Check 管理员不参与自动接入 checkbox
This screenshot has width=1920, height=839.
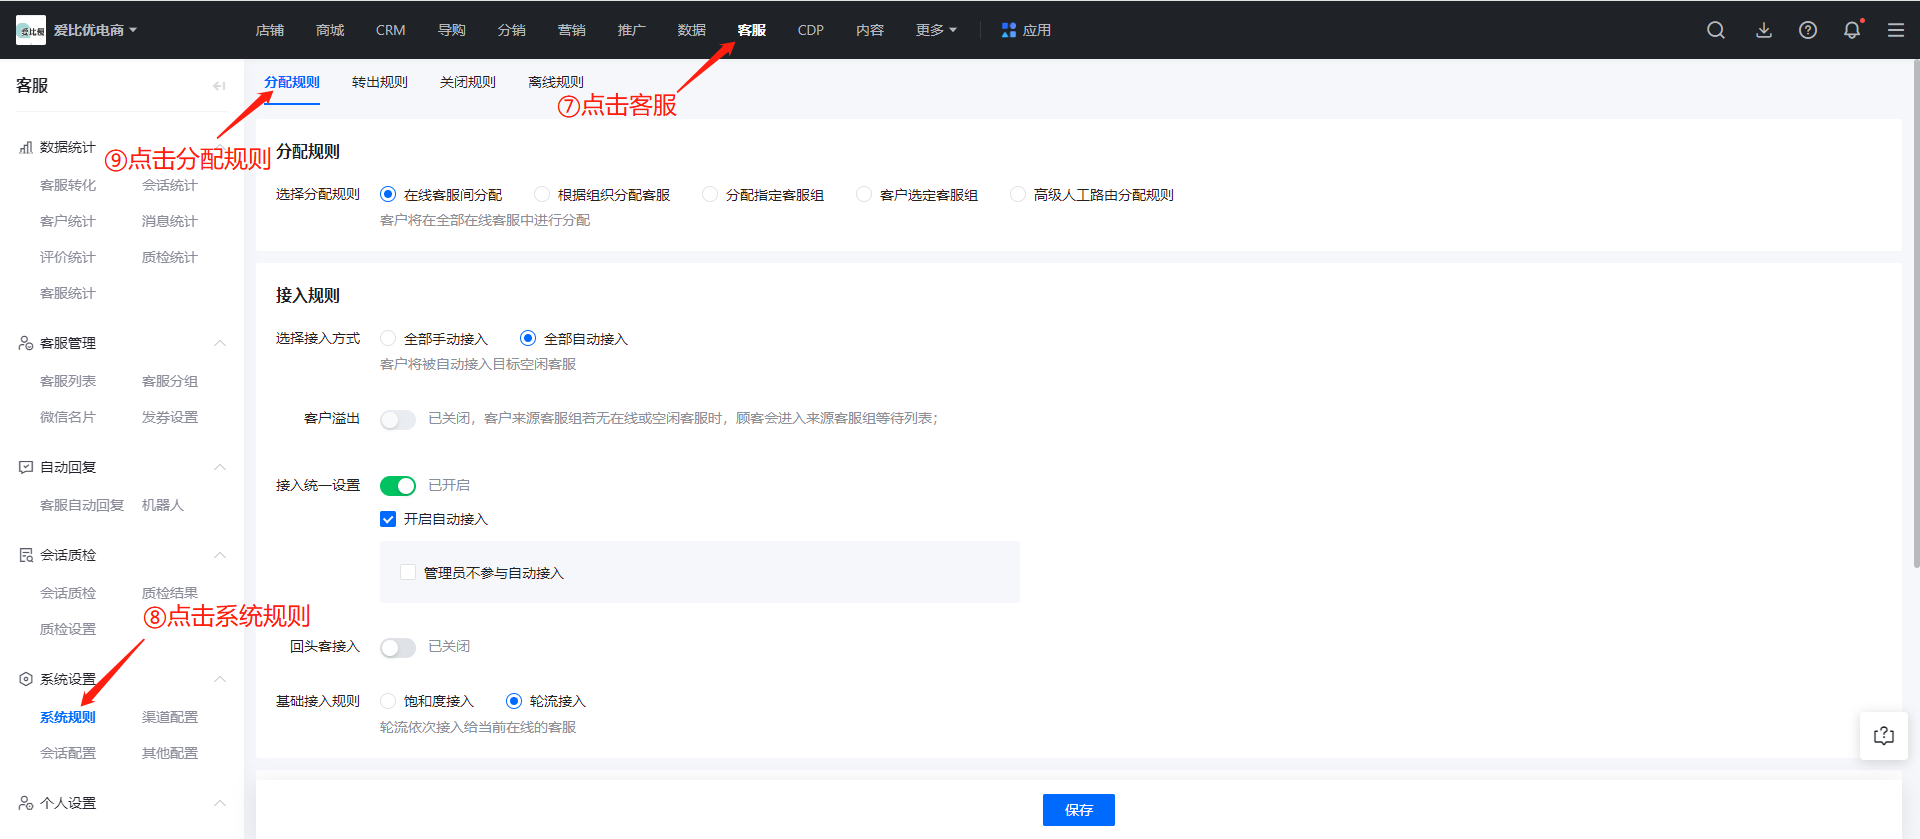(408, 572)
